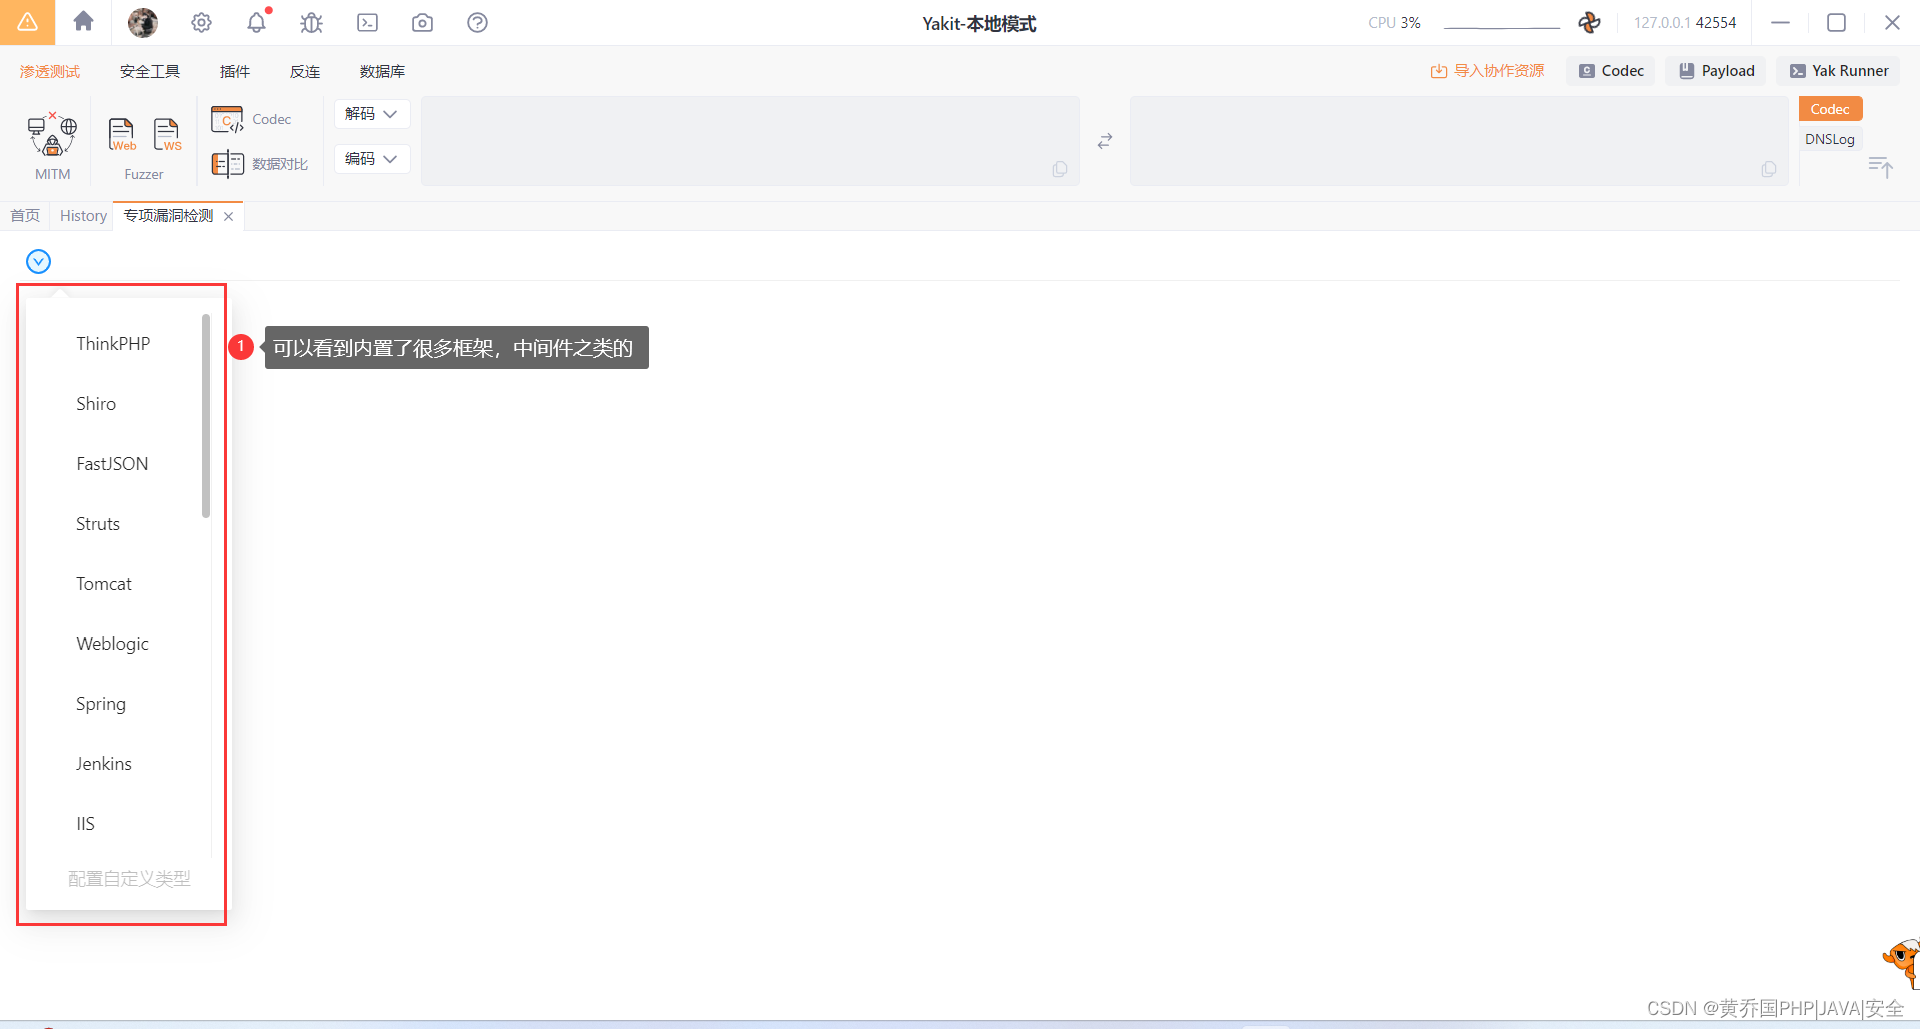Open the Codec tool in ribbon
Image resolution: width=1920 pixels, height=1029 pixels.
(x=251, y=119)
